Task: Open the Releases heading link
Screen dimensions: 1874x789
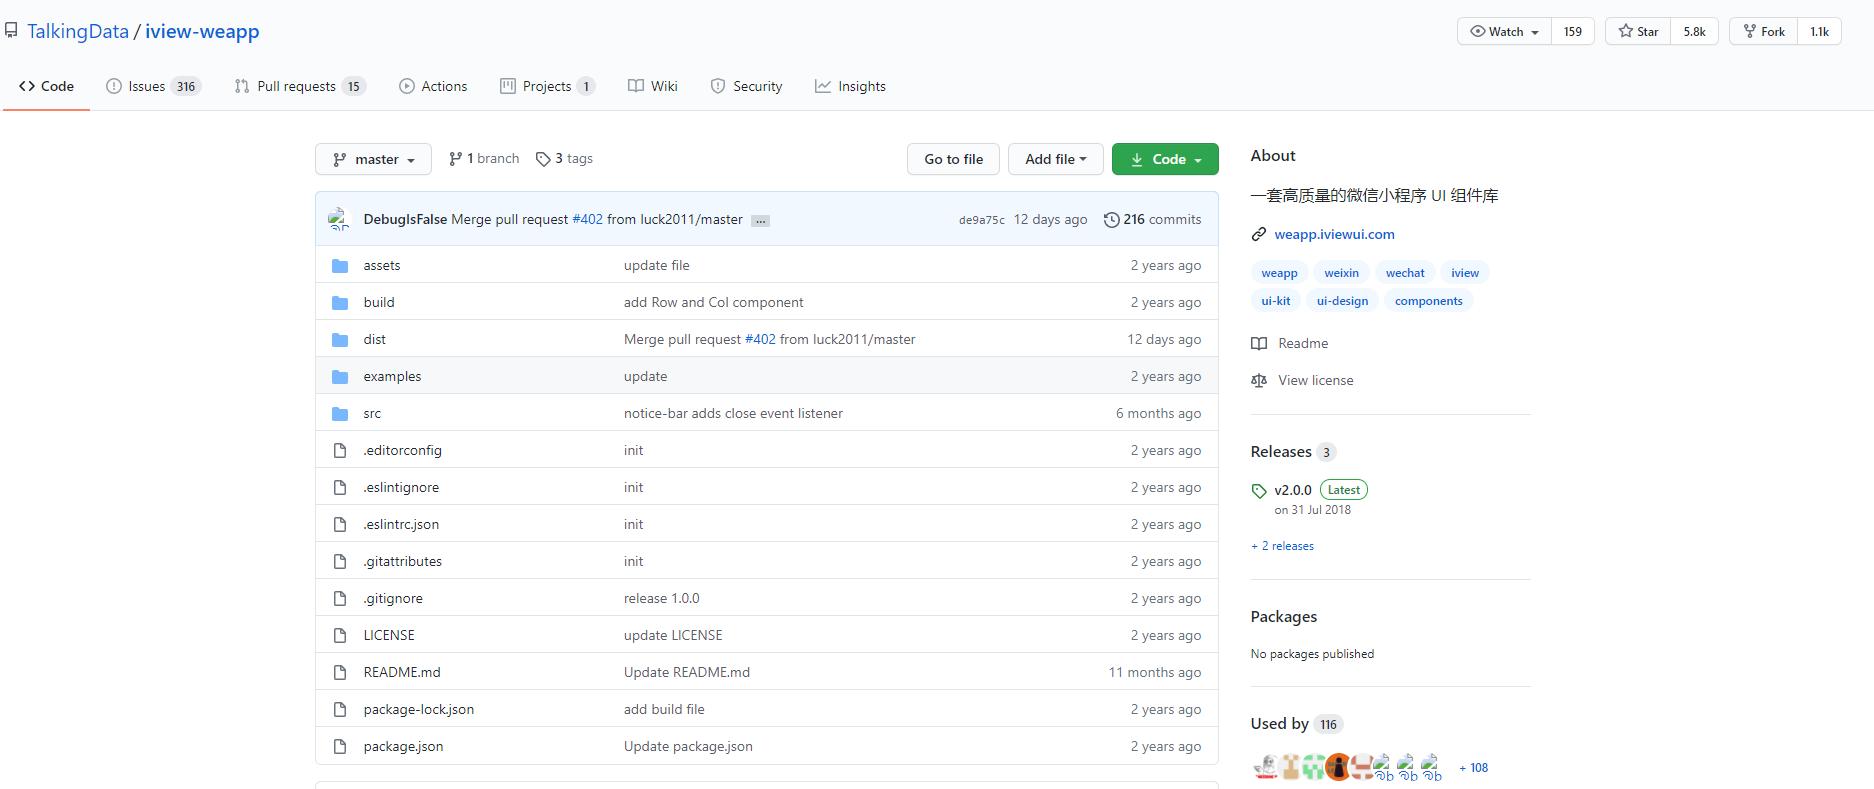Action: (x=1293, y=452)
